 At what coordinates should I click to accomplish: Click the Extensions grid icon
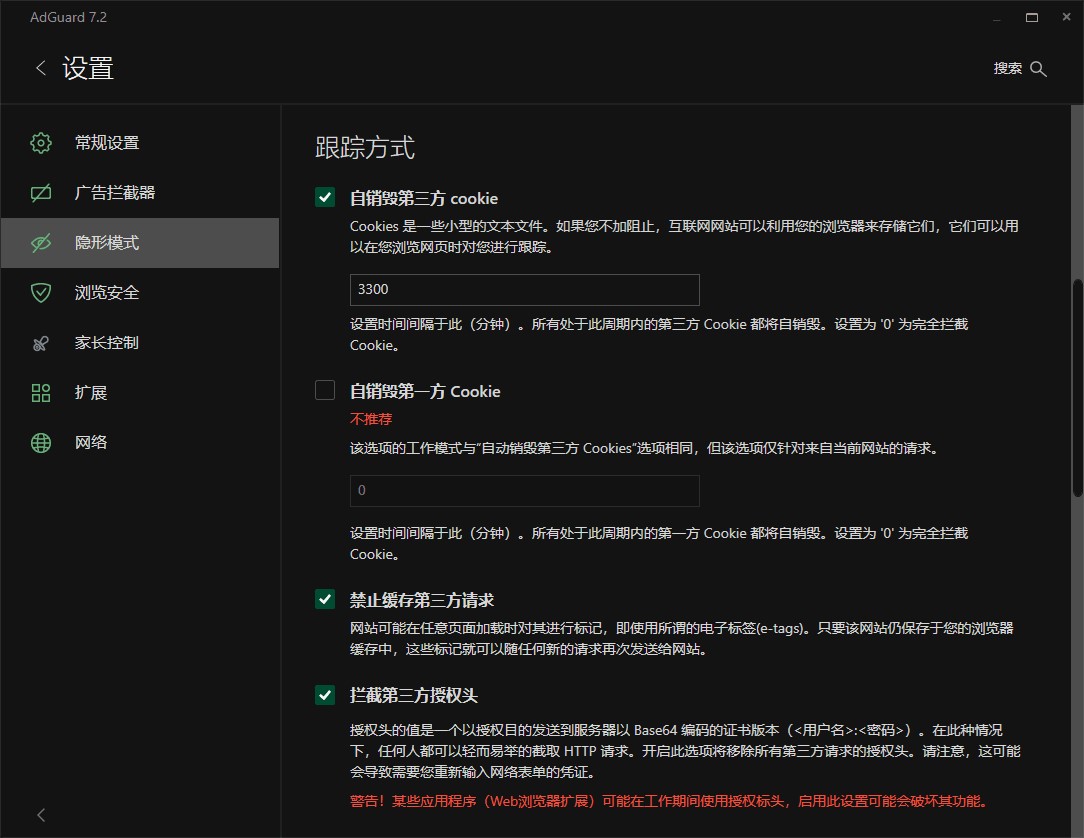click(x=41, y=393)
